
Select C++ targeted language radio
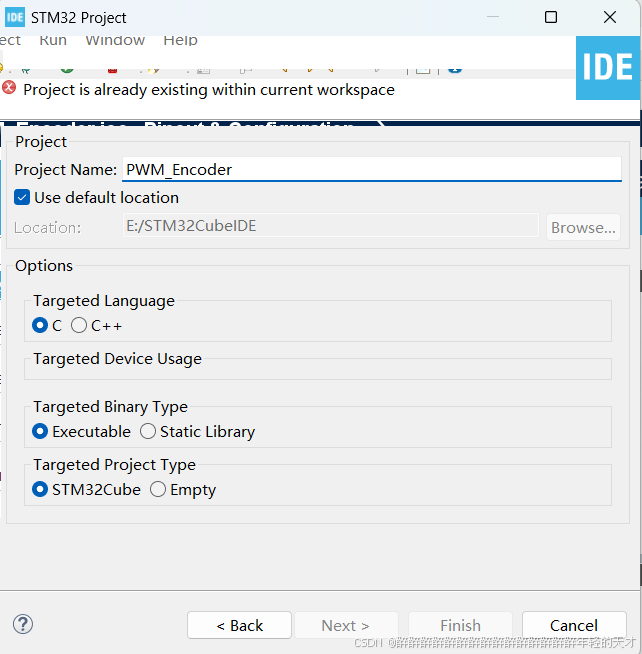79,325
